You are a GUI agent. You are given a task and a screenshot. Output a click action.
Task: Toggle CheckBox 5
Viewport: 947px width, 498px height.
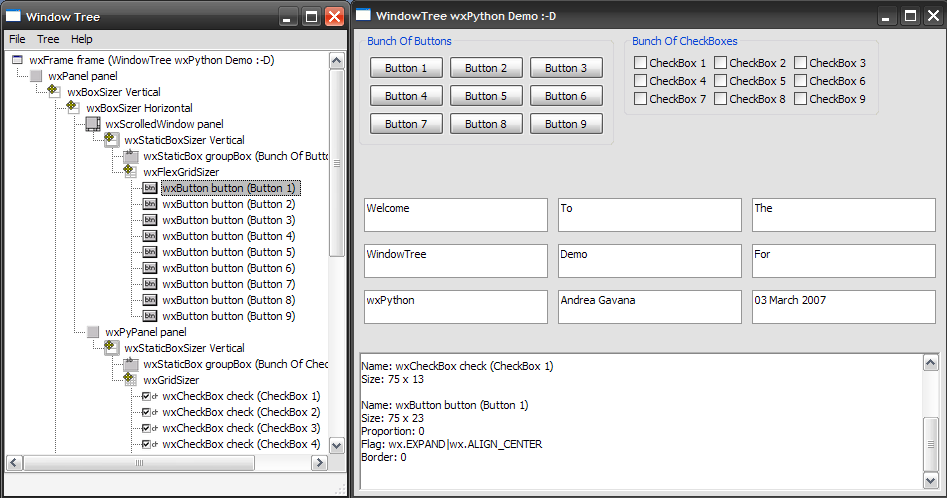click(720, 81)
